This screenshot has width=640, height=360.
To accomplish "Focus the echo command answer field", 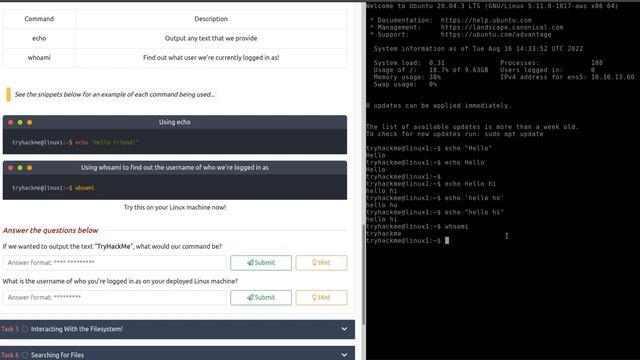I will coord(115,262).
